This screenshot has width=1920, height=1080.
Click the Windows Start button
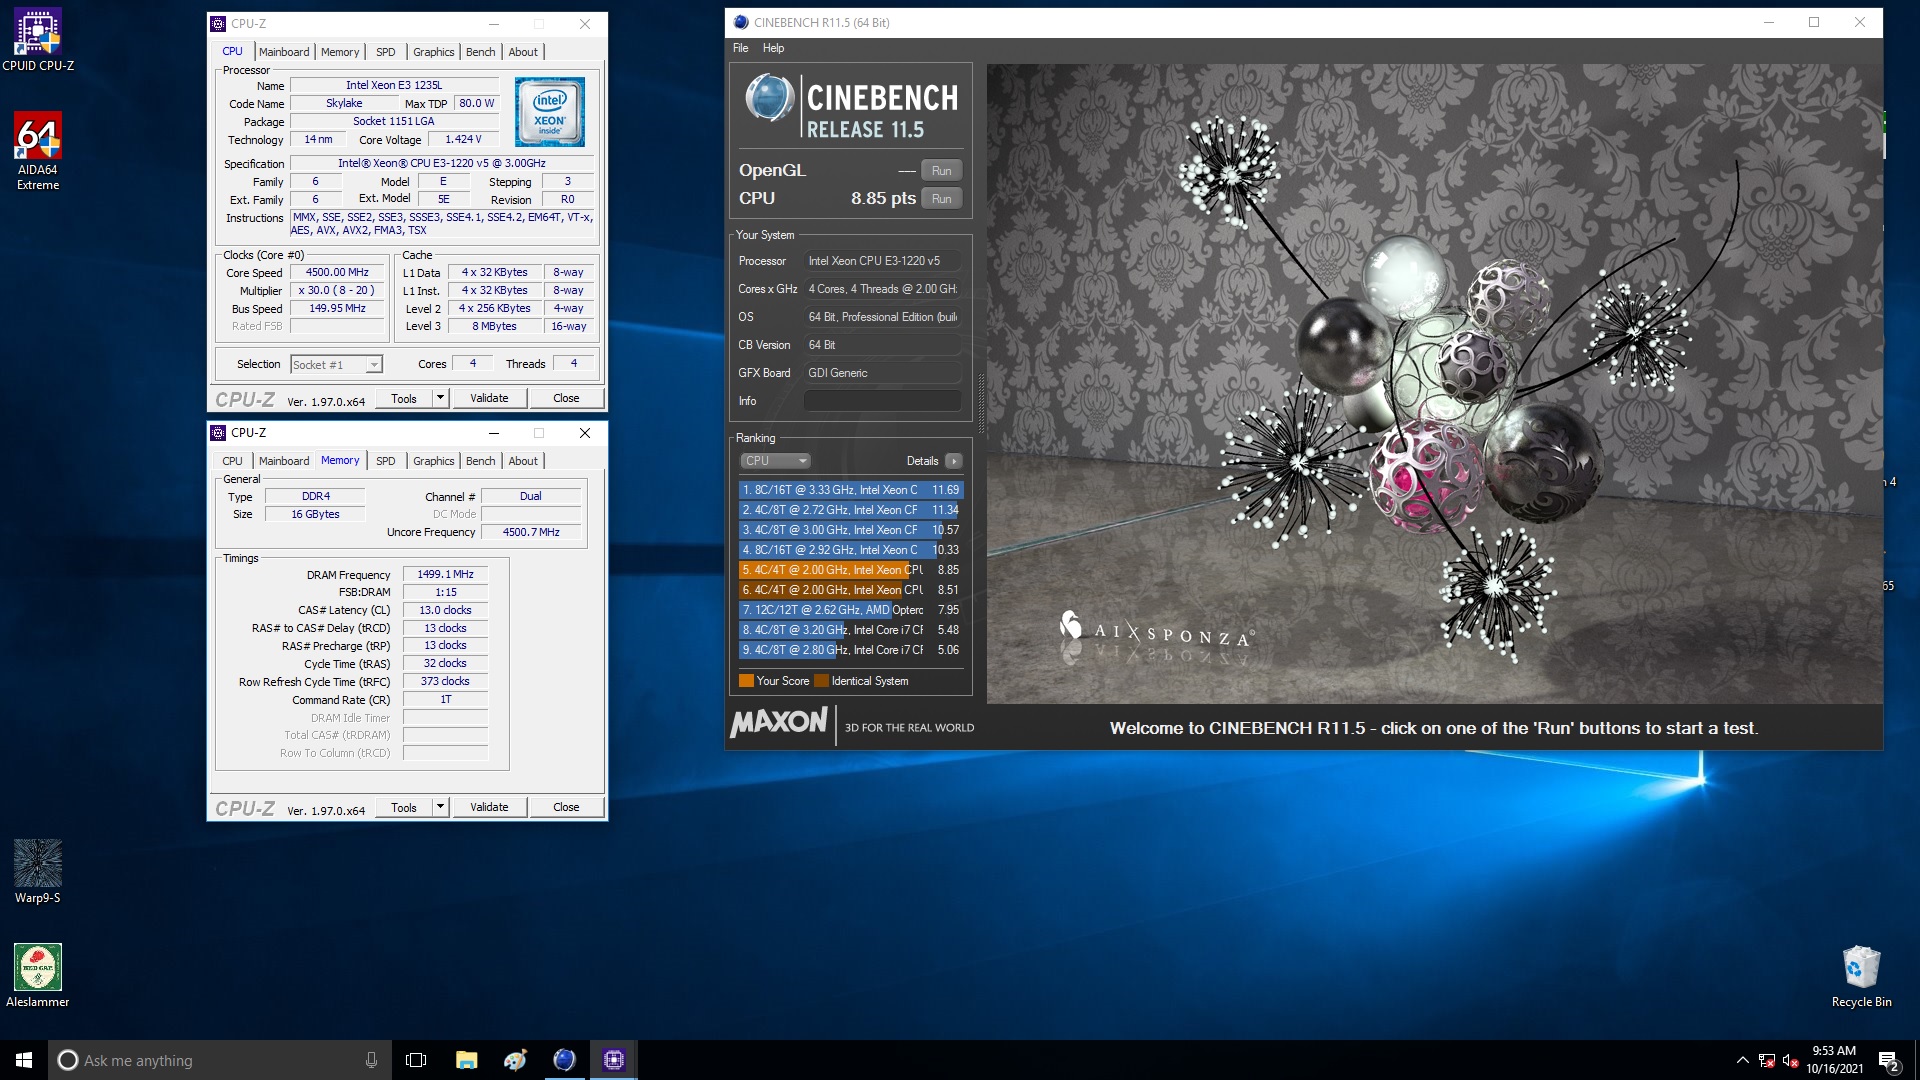24,1060
